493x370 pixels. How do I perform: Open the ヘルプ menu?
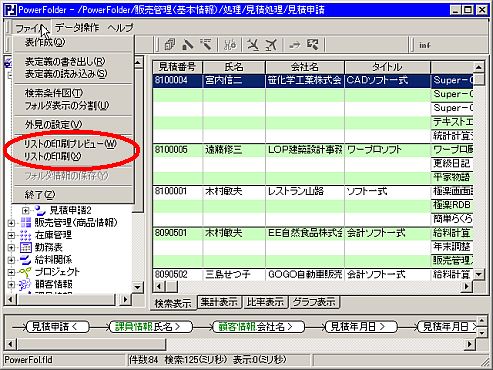point(120,28)
